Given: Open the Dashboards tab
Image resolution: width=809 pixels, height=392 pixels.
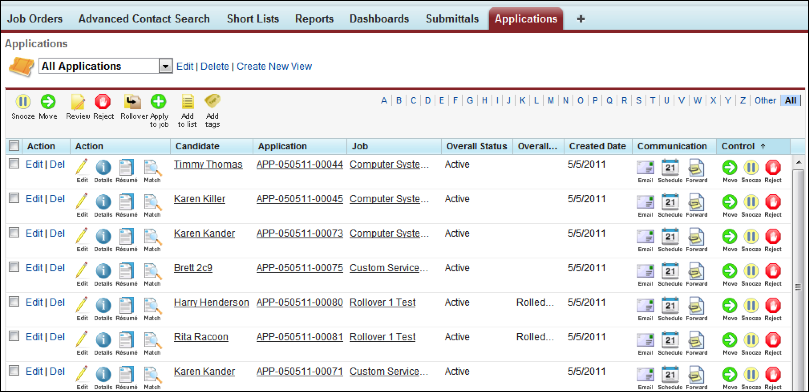Looking at the screenshot, I should point(379,19).
